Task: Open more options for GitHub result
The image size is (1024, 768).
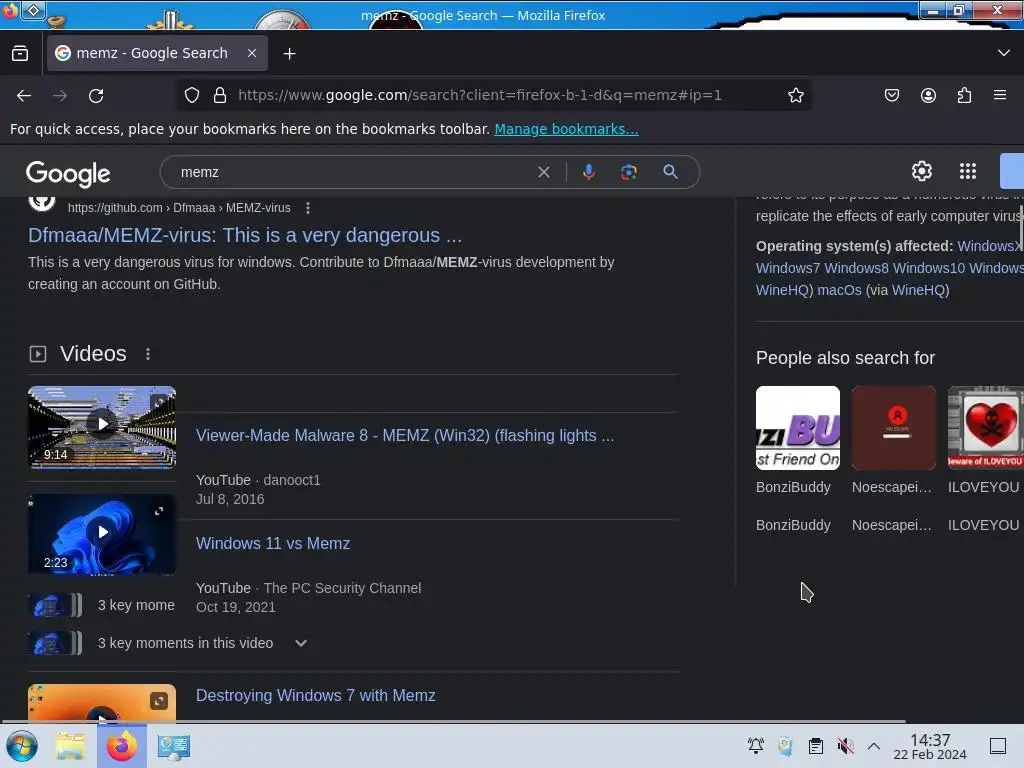Action: (x=308, y=208)
